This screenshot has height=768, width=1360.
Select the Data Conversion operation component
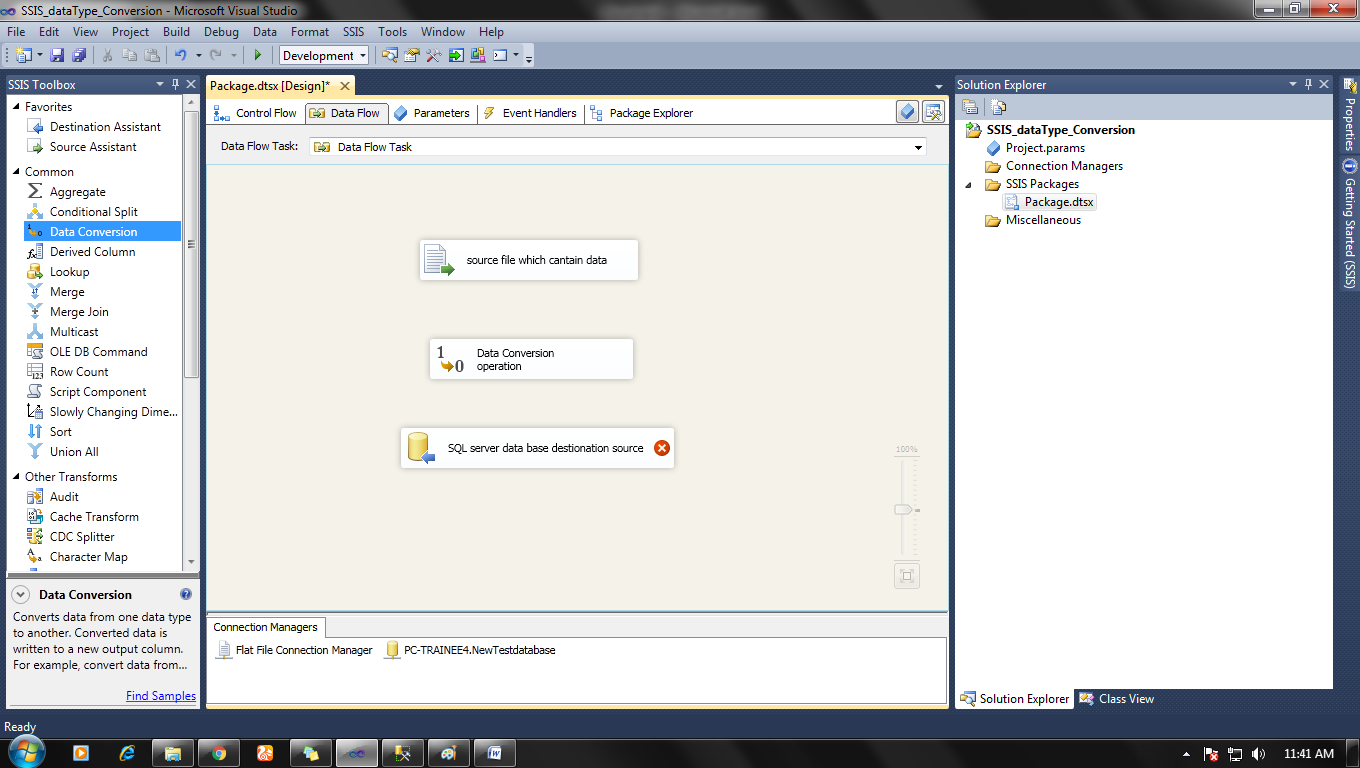click(531, 359)
